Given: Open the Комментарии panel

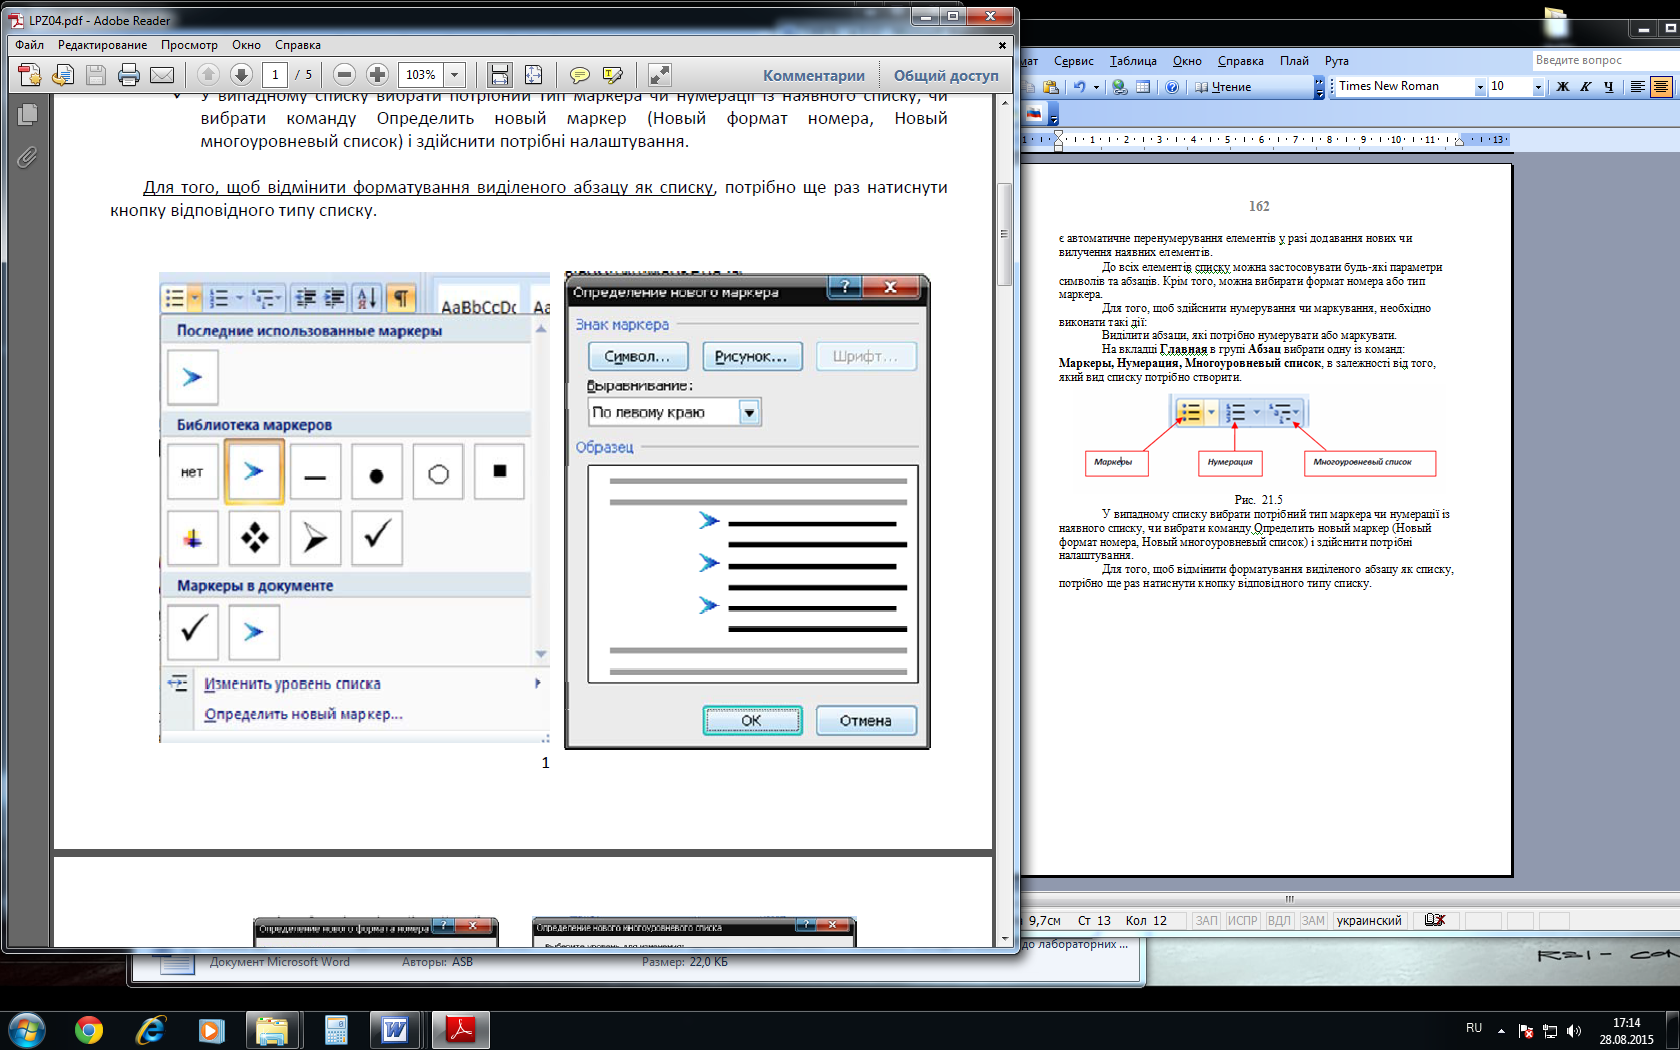Looking at the screenshot, I should [x=814, y=75].
